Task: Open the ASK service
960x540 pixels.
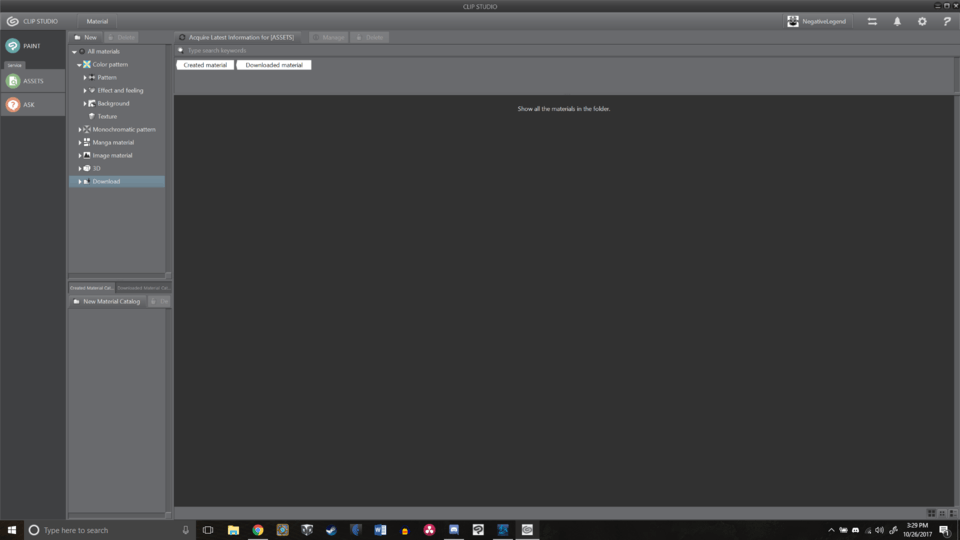Action: 32,105
